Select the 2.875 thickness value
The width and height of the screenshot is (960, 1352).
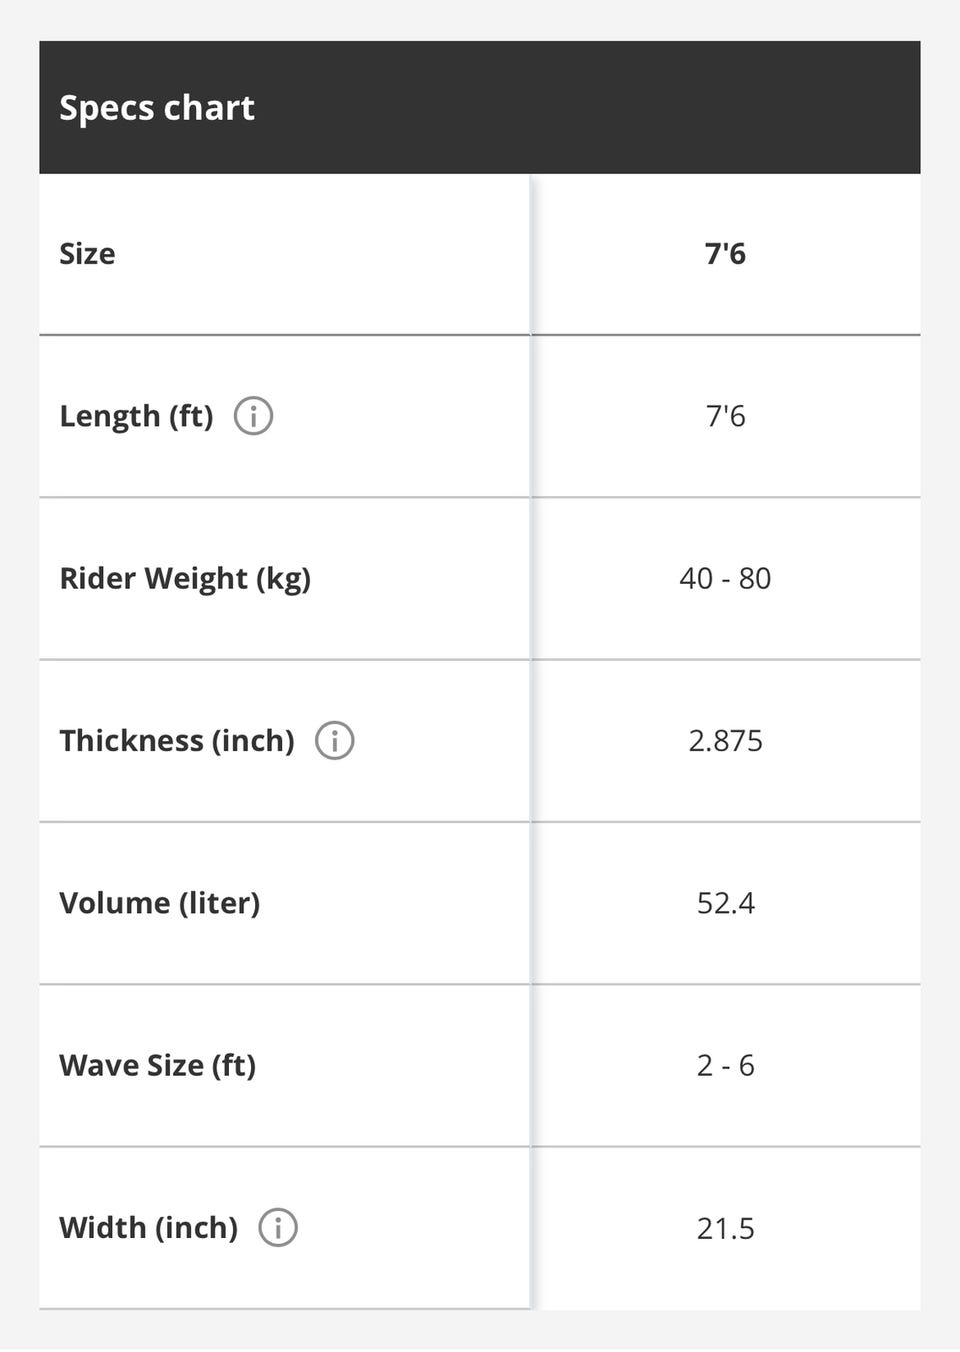click(x=725, y=741)
